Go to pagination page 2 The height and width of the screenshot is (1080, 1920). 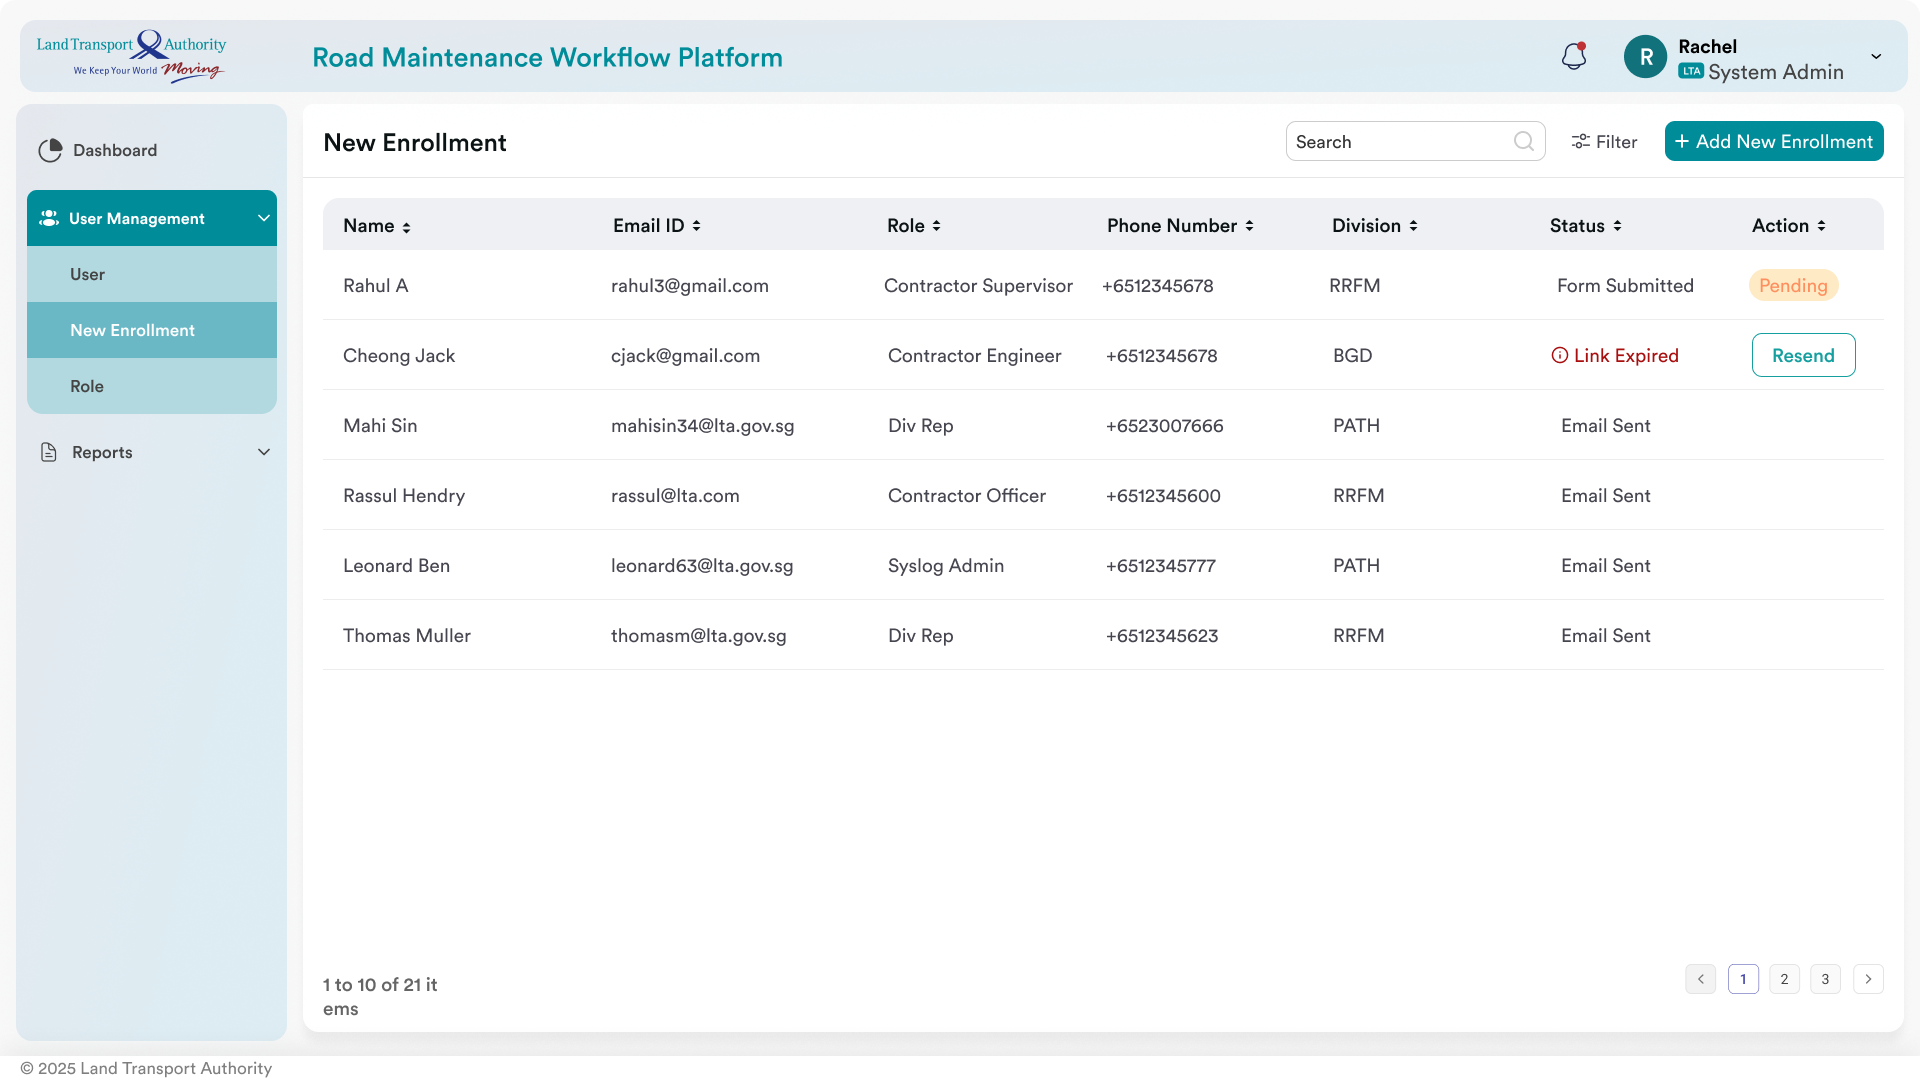(x=1784, y=979)
